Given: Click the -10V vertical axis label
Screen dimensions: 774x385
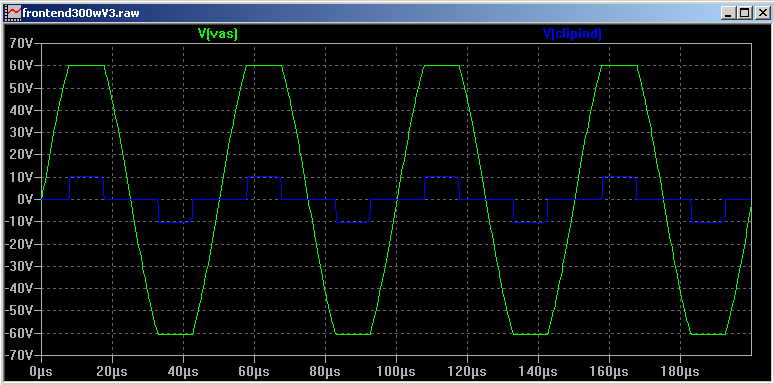Looking at the screenshot, I should point(19,222).
